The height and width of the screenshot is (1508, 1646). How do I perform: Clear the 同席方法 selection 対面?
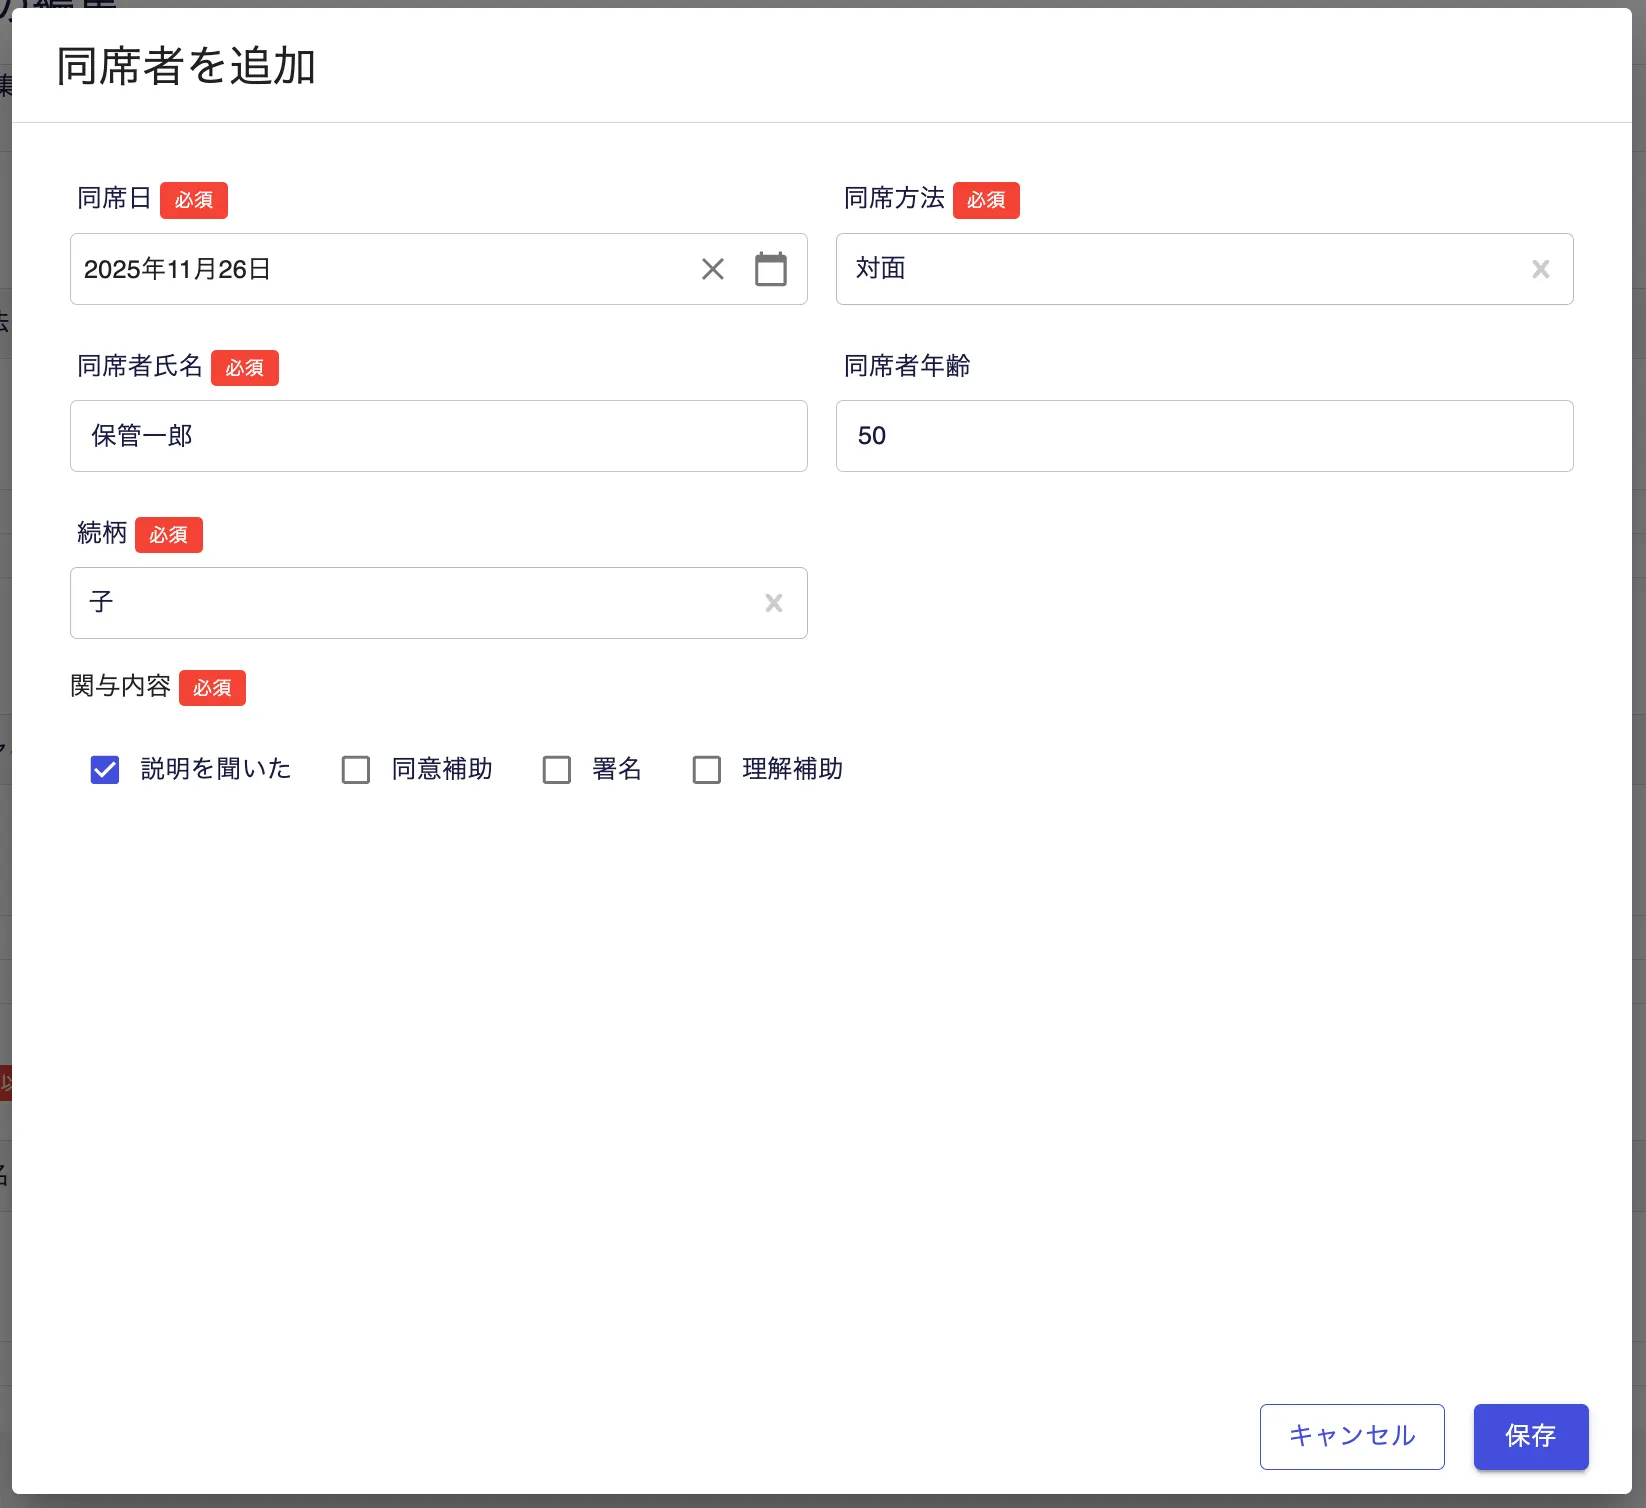(x=1540, y=269)
